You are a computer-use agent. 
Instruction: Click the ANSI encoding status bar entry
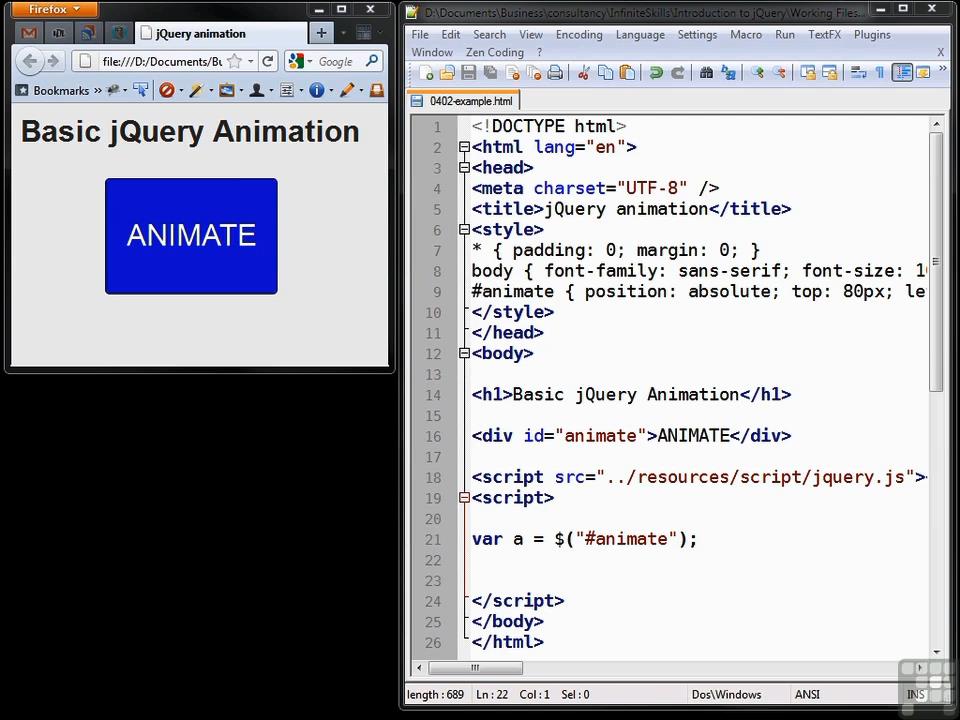[807, 694]
